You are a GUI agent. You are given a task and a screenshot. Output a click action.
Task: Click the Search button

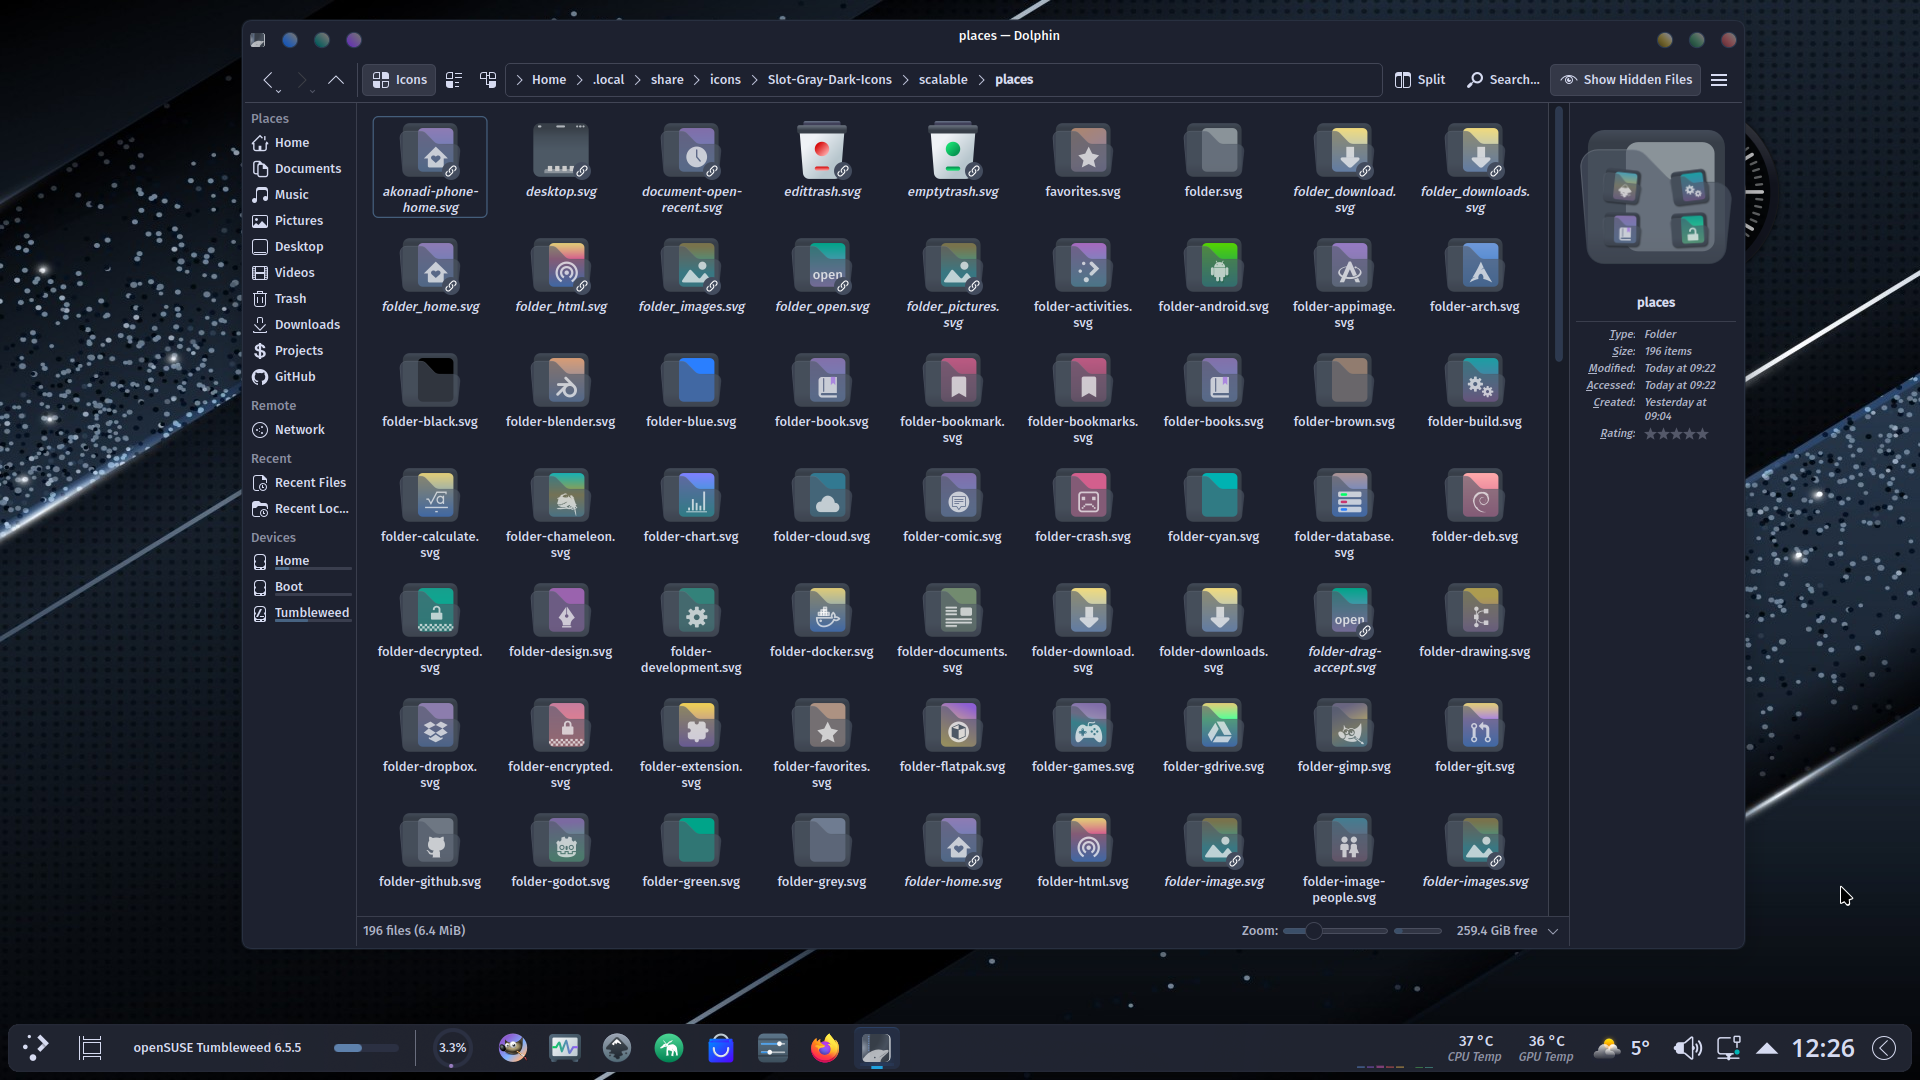coord(1503,80)
